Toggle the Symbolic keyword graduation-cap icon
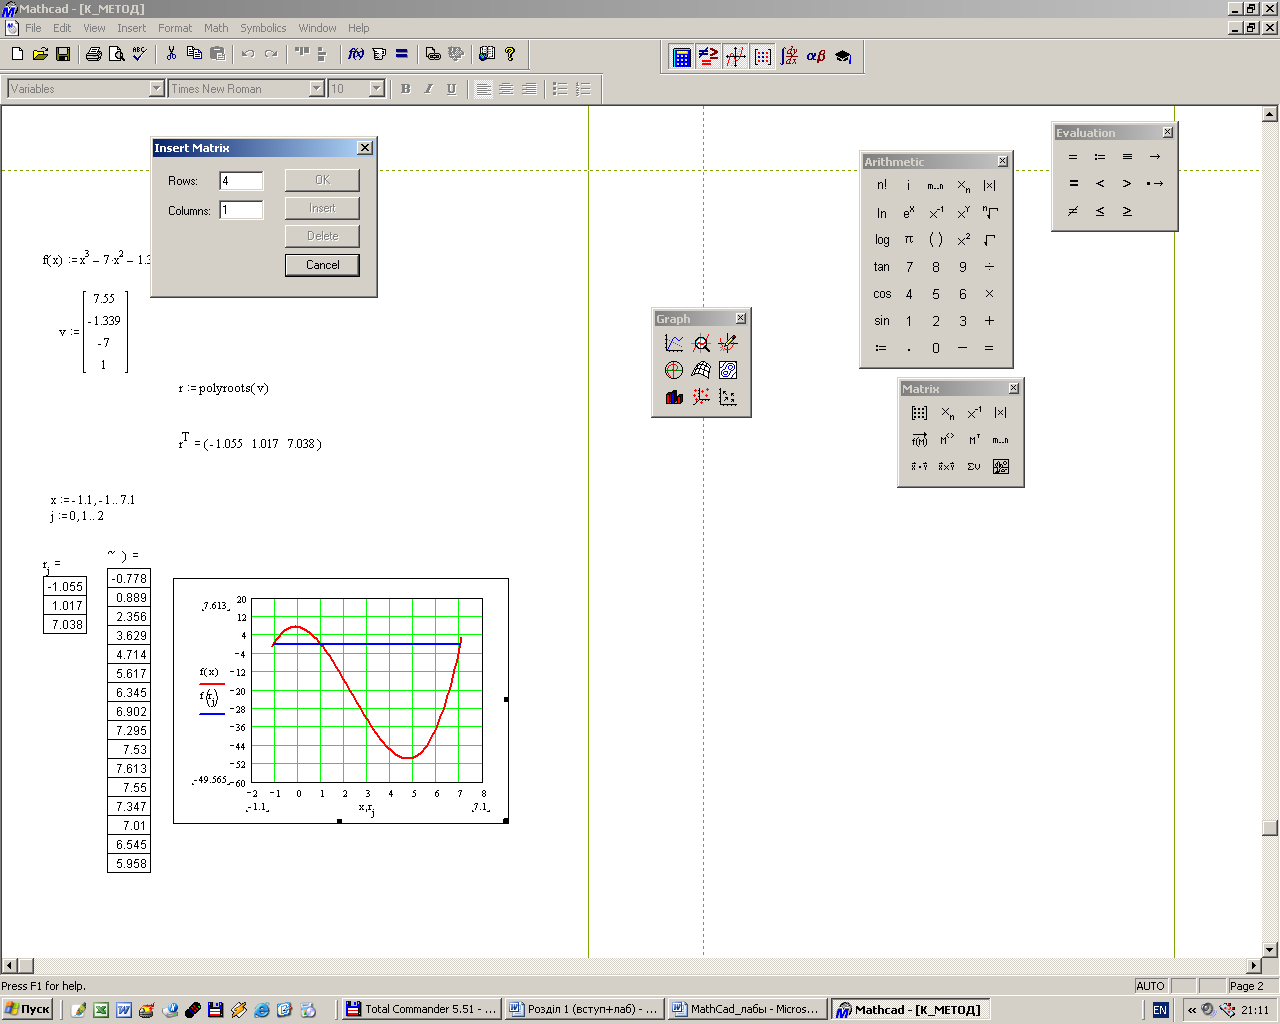 pyautogui.click(x=844, y=57)
